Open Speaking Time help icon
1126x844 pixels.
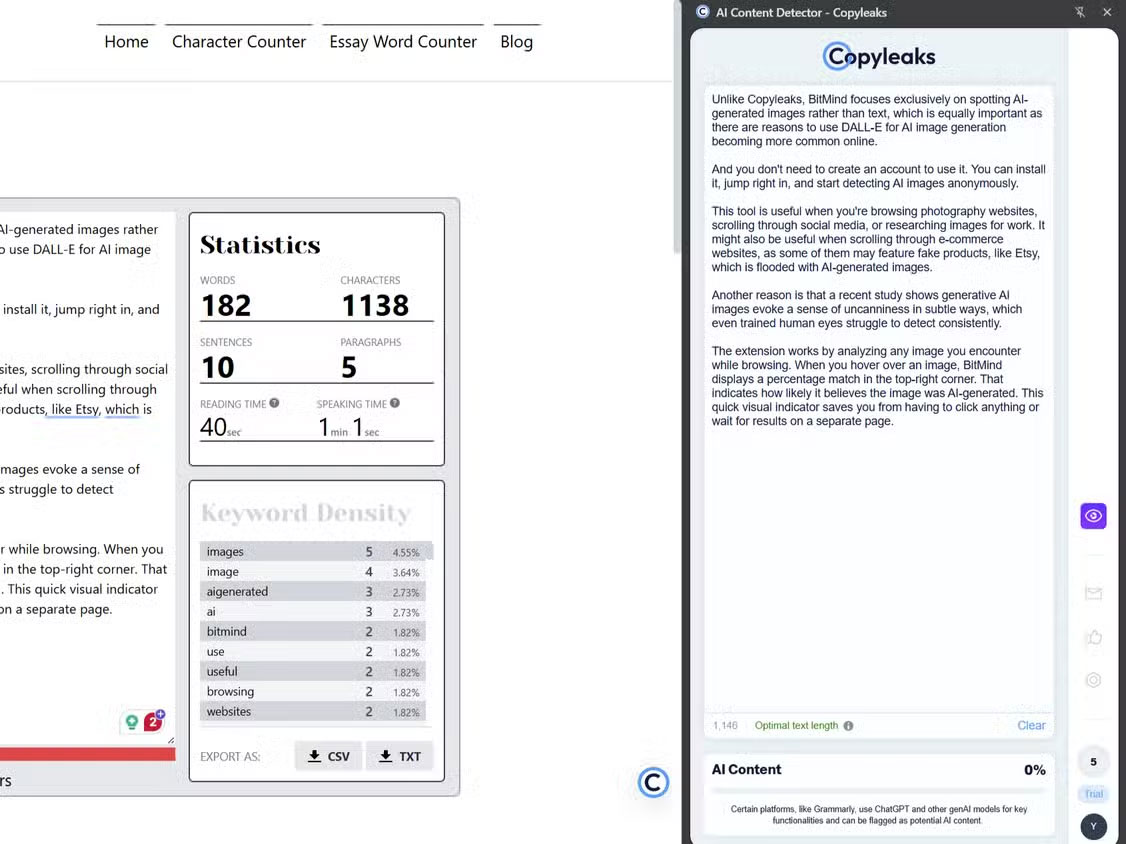pos(394,404)
